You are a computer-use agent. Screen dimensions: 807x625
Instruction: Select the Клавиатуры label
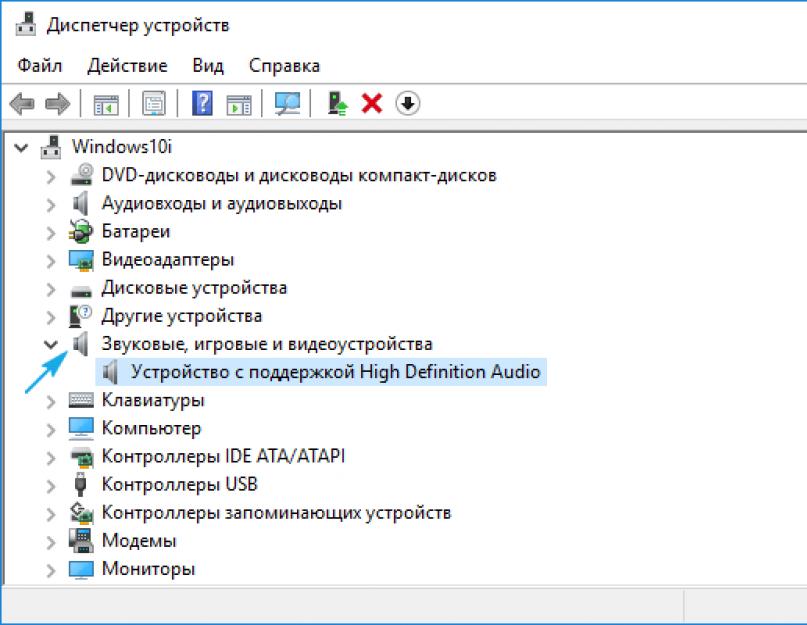click(153, 400)
